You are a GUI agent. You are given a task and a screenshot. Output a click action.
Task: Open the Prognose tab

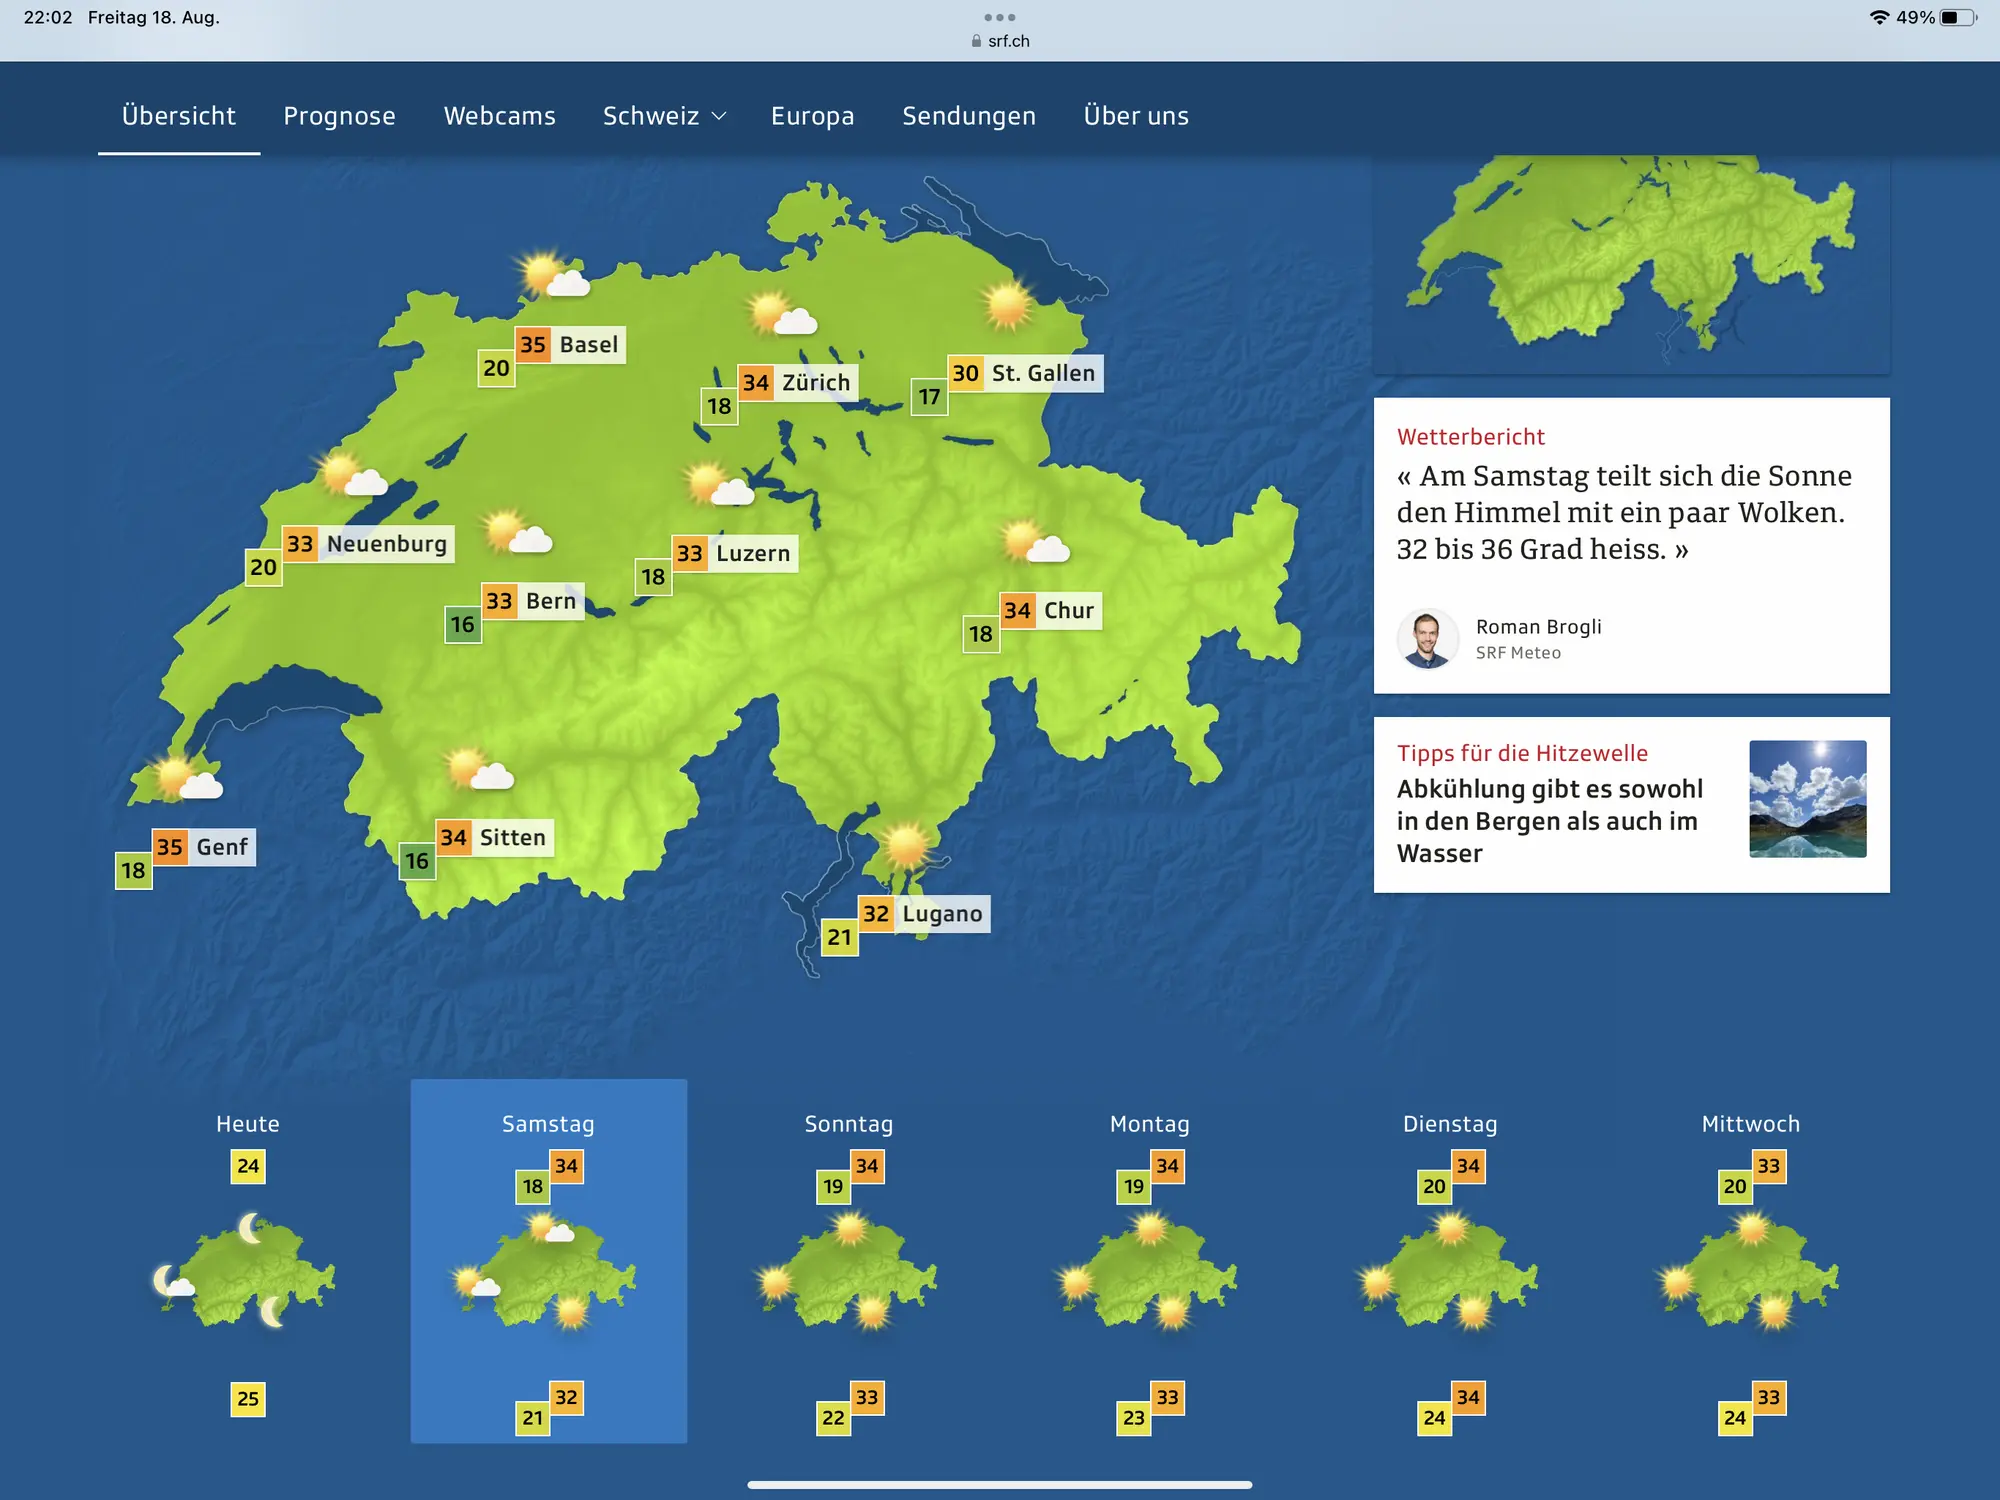[339, 116]
